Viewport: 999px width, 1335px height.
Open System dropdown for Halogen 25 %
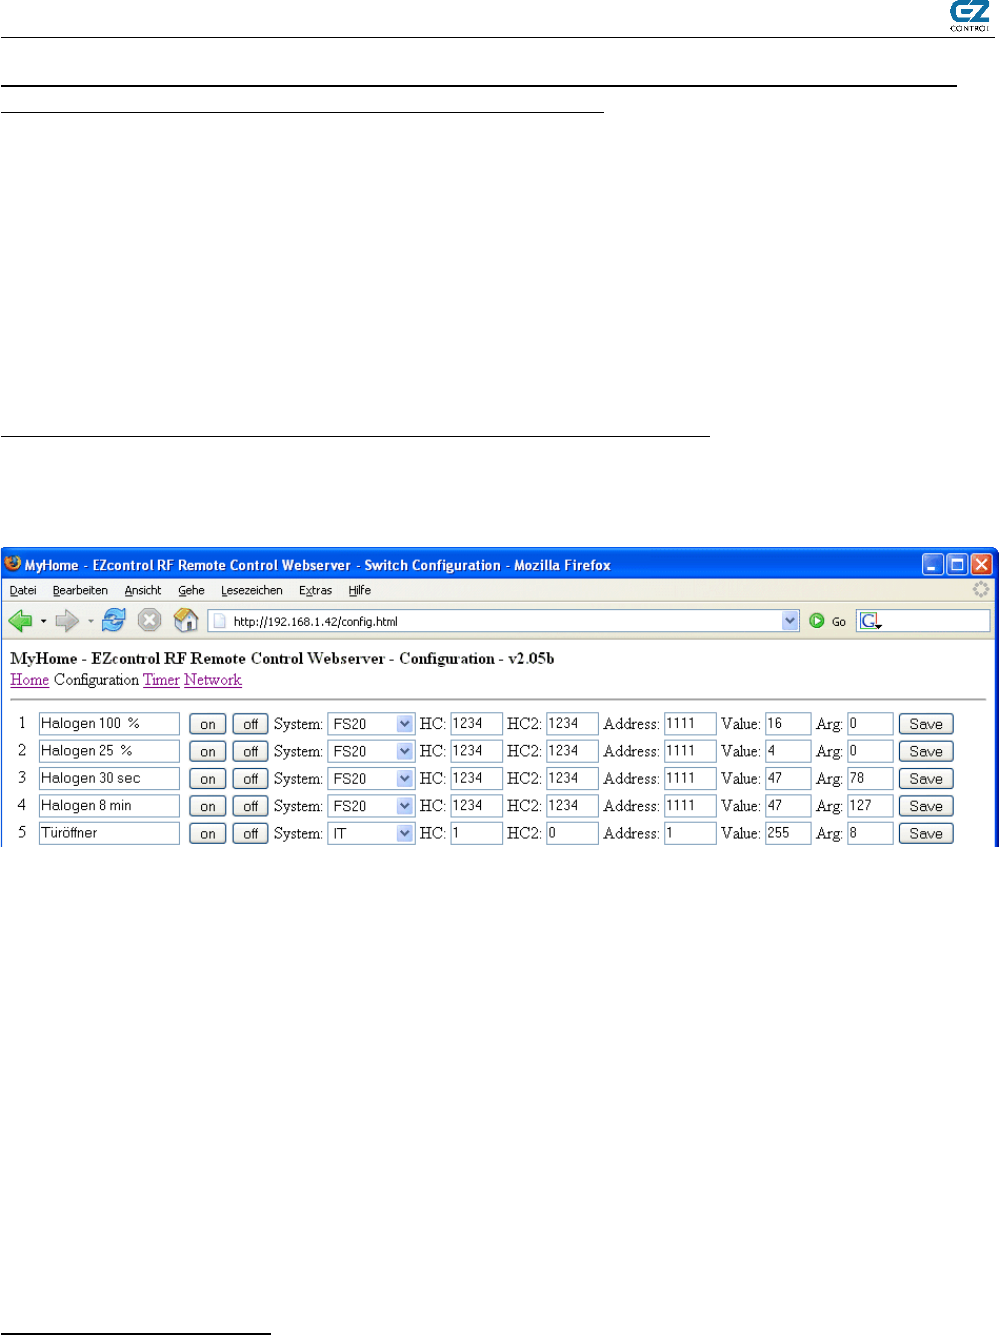(x=371, y=751)
